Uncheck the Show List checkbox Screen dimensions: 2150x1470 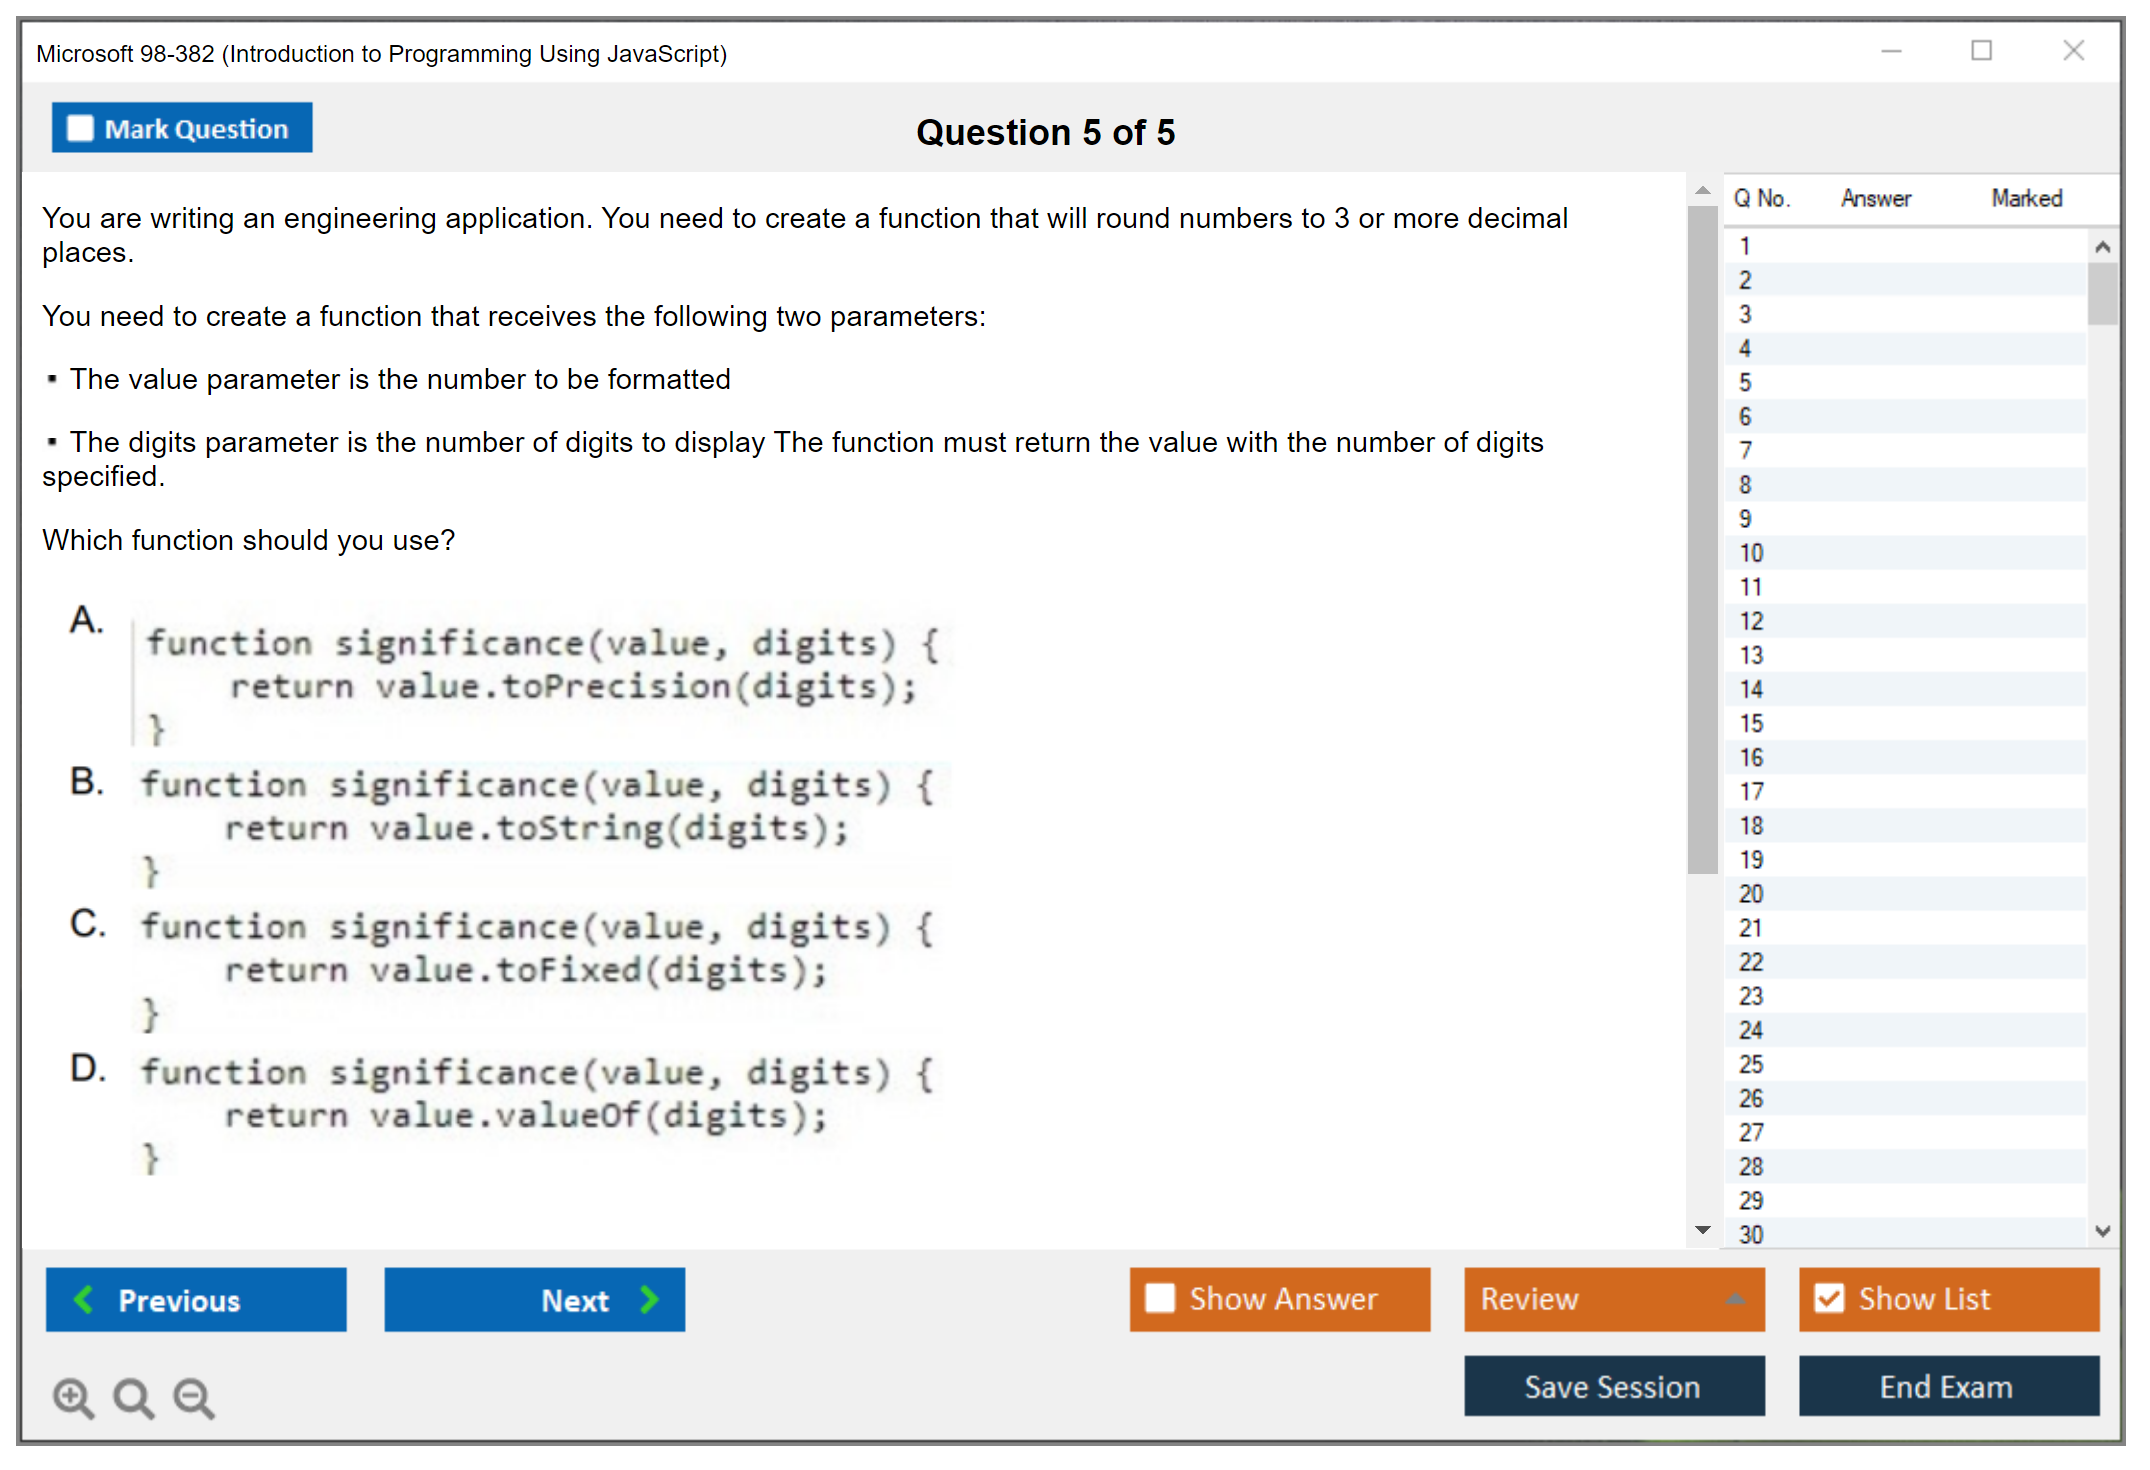1829,1298
